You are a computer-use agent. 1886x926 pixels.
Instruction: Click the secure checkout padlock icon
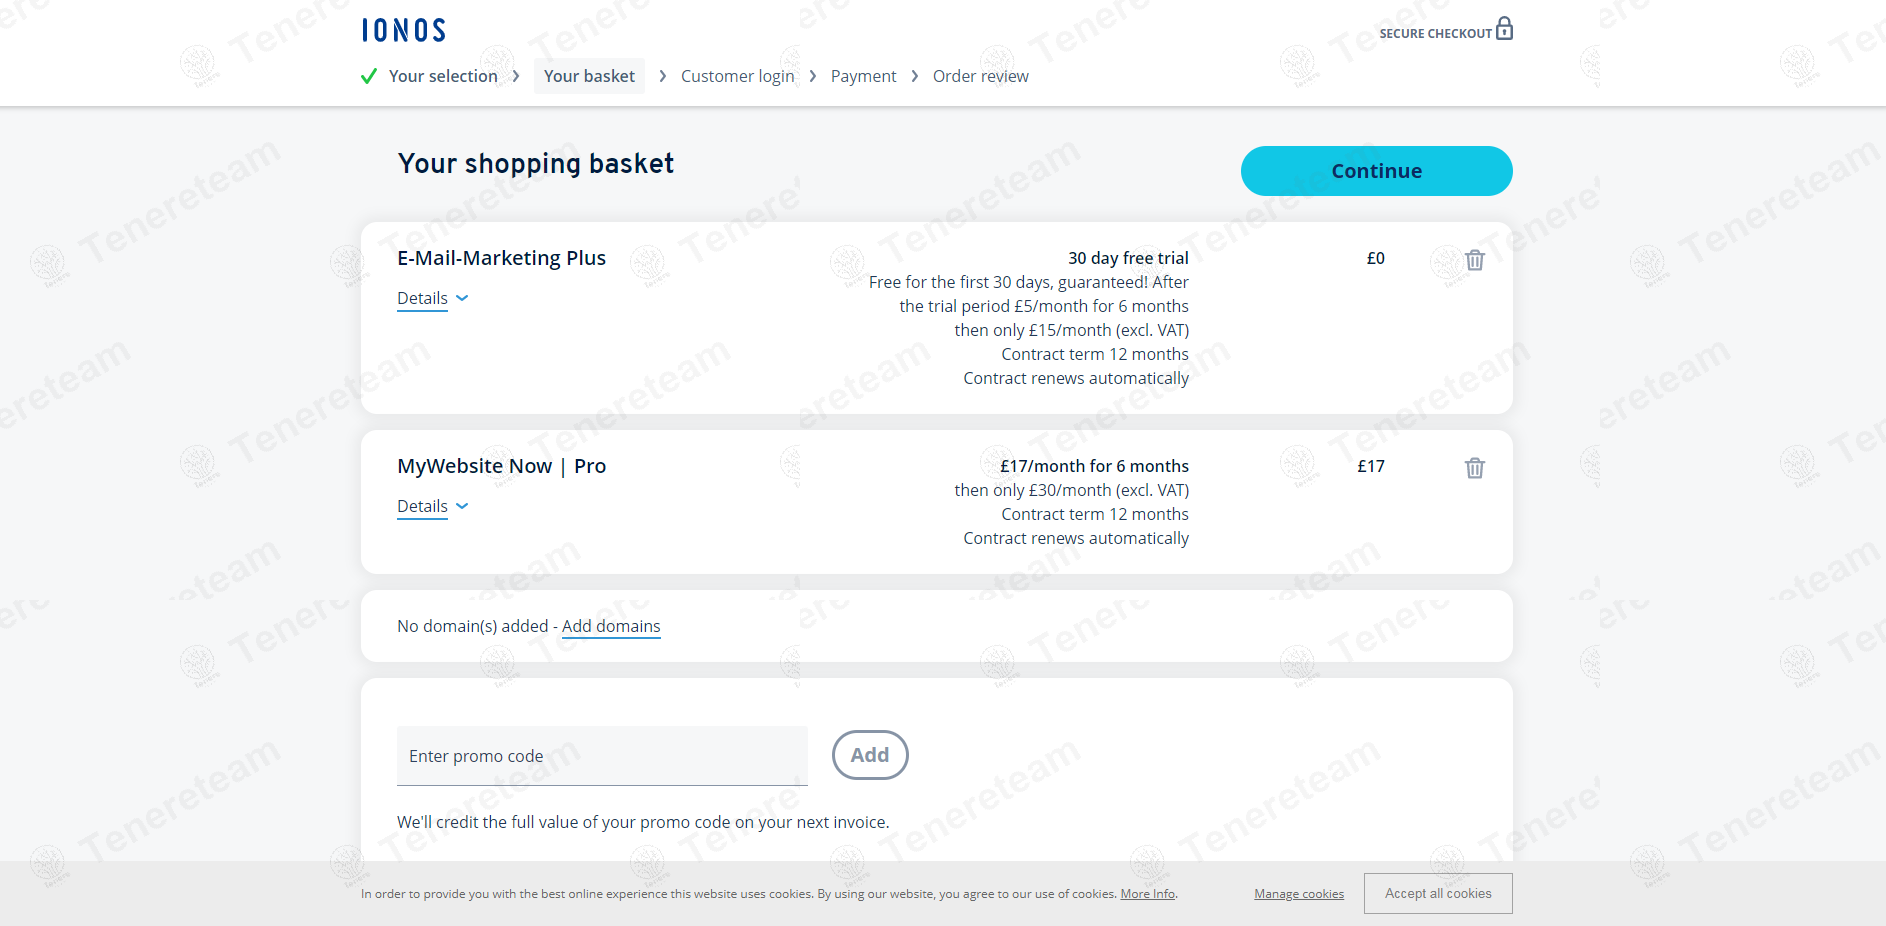tap(1504, 28)
